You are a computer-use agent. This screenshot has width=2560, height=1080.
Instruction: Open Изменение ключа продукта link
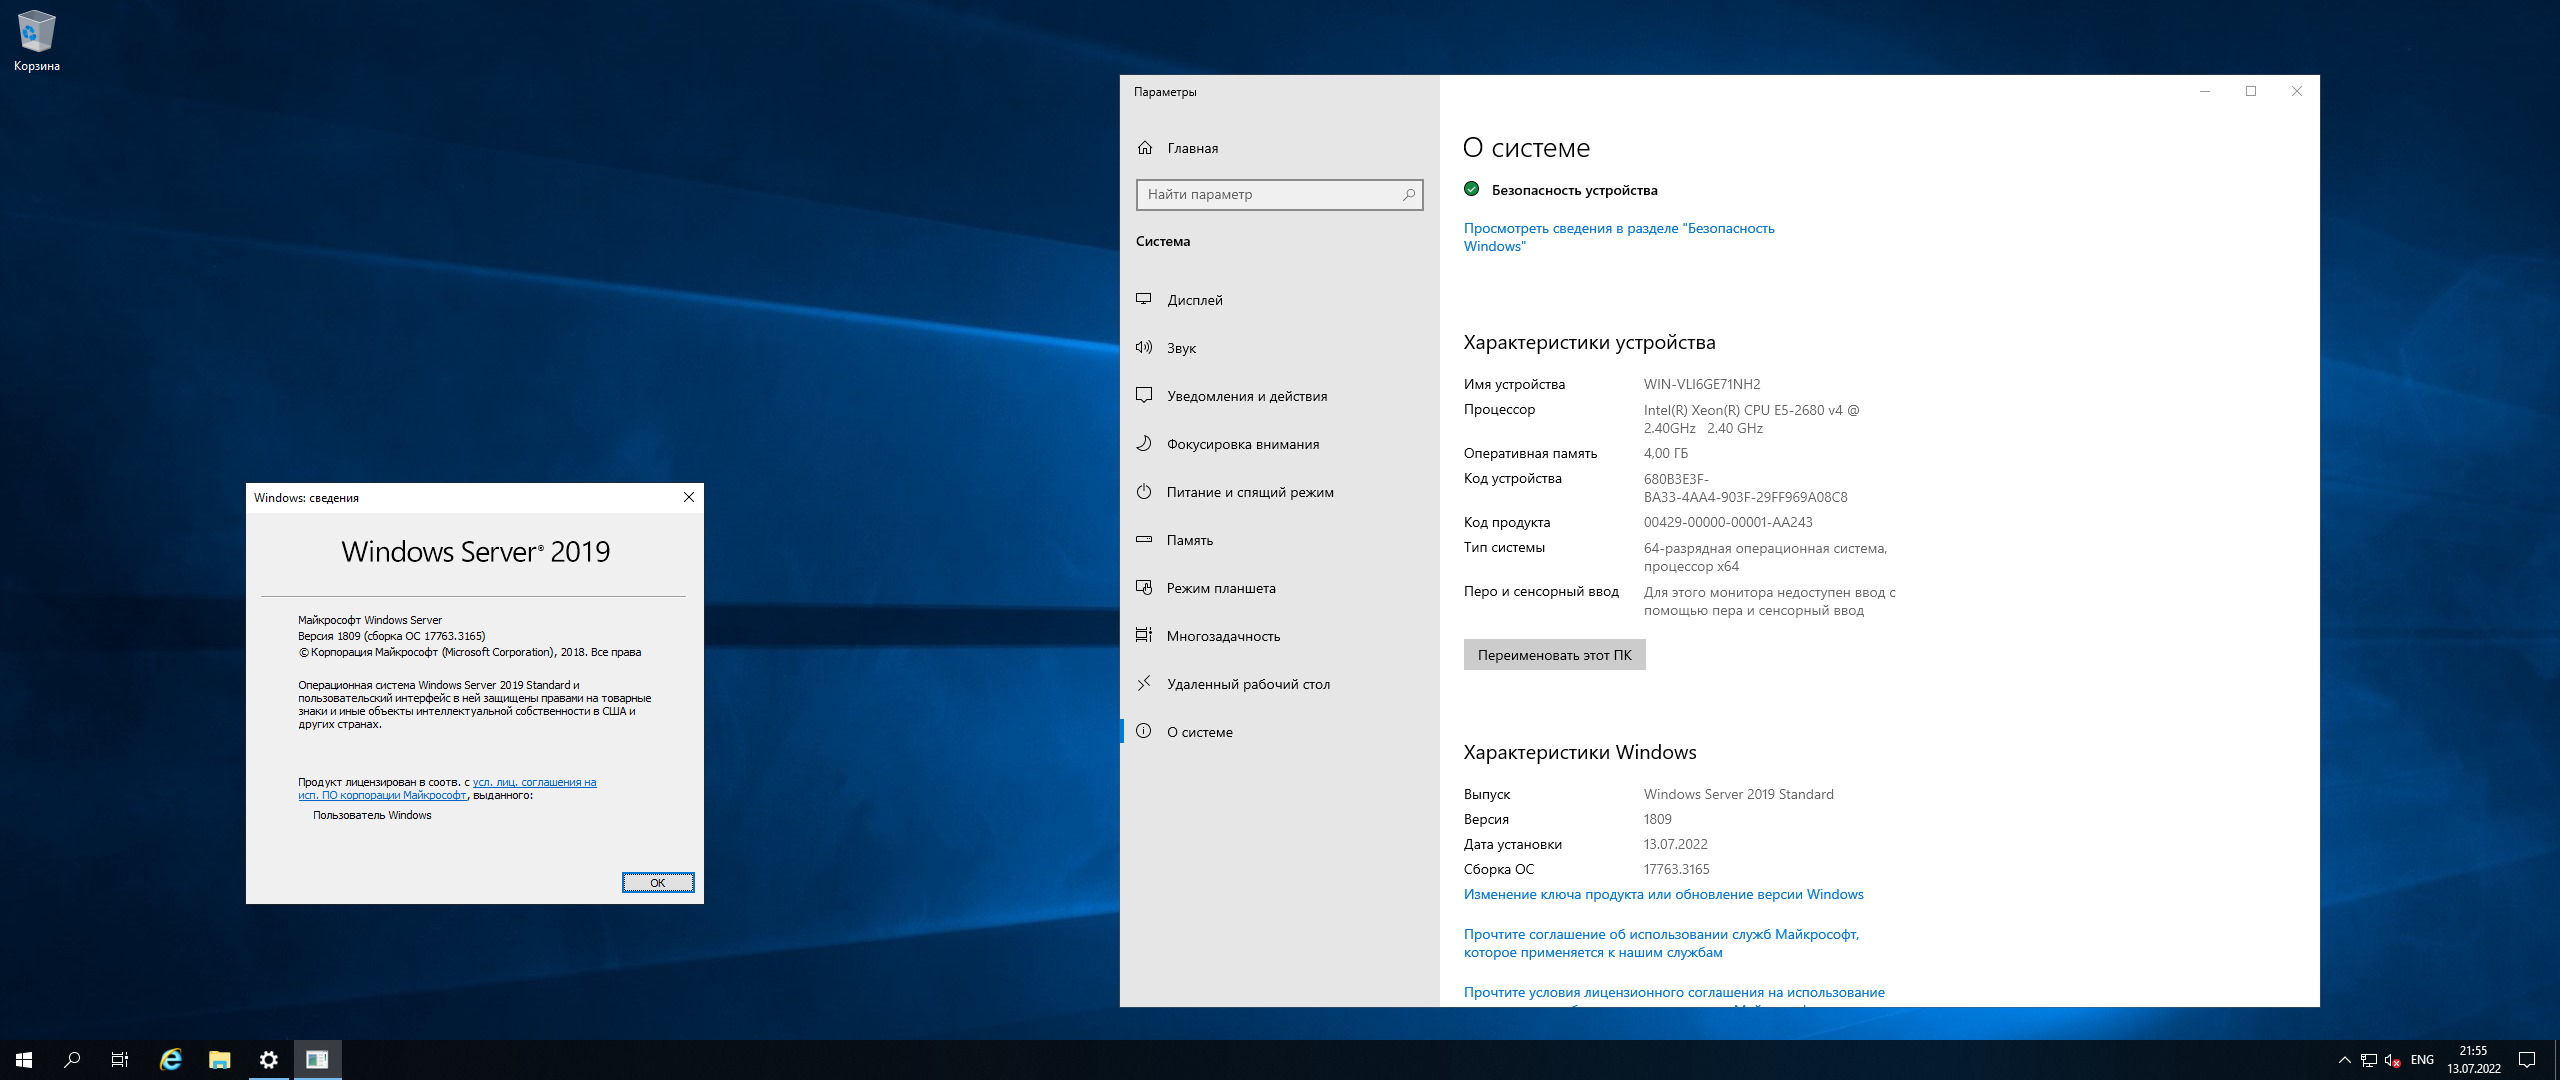coord(1663,895)
